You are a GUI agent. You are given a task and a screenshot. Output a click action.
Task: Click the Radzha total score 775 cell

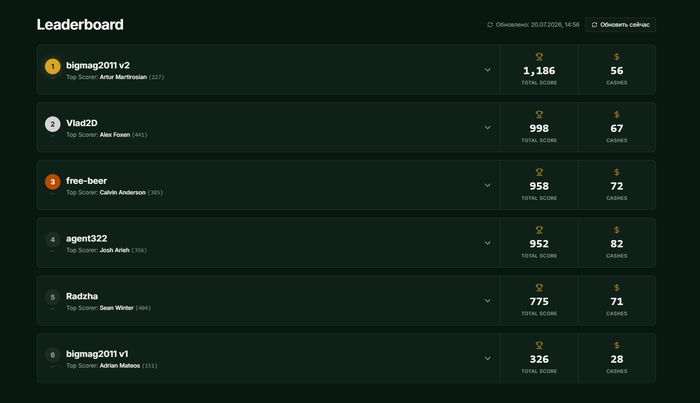[539, 301]
